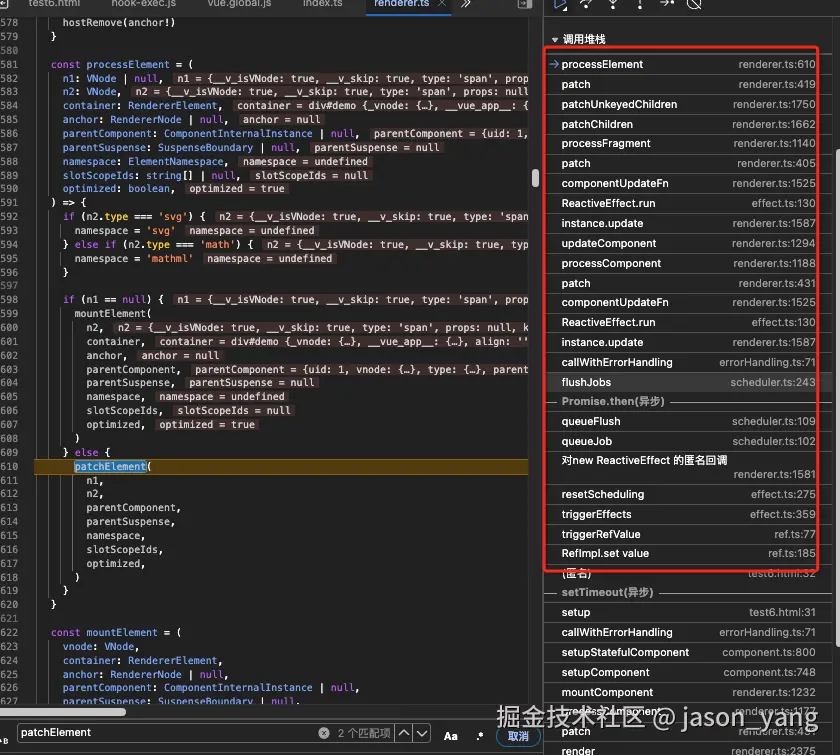Select the setup frame at test6.html:31
Image resolution: width=840 pixels, height=755 pixels.
pyautogui.click(x=688, y=612)
